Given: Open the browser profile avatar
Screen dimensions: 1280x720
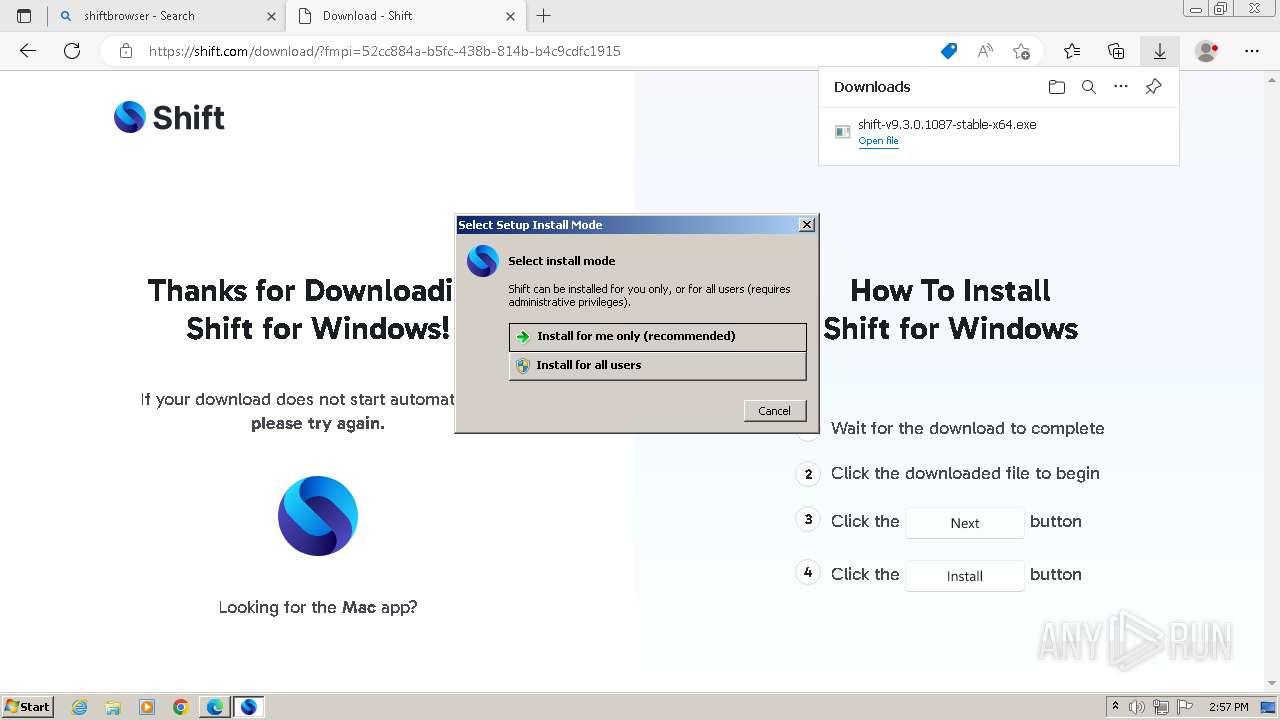Looking at the screenshot, I should coord(1207,51).
